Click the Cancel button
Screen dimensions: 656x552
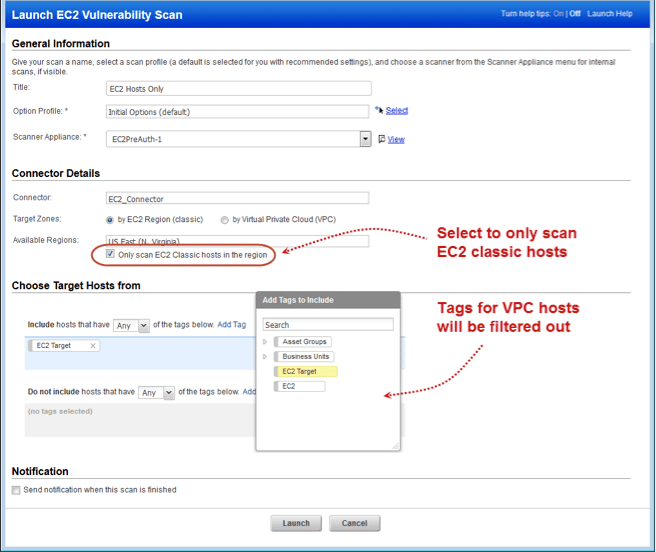coord(355,523)
